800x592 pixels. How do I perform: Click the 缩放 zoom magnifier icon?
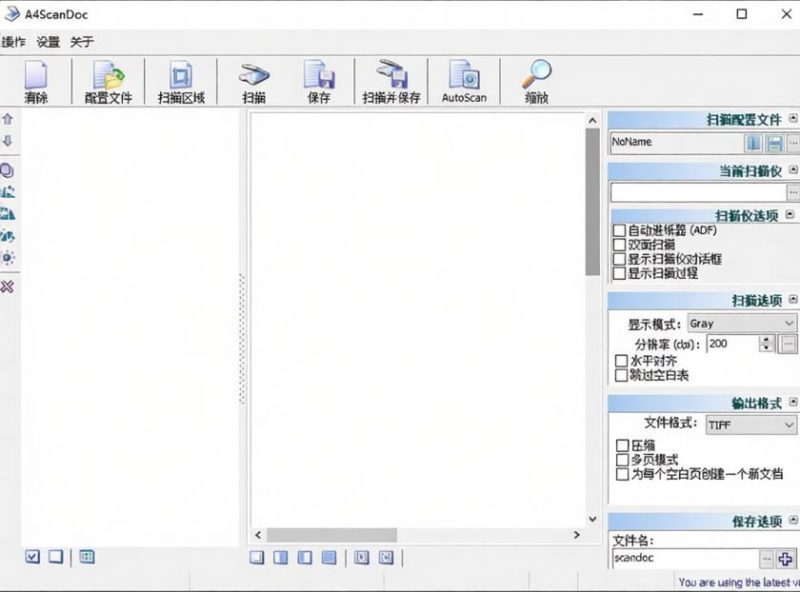(537, 82)
